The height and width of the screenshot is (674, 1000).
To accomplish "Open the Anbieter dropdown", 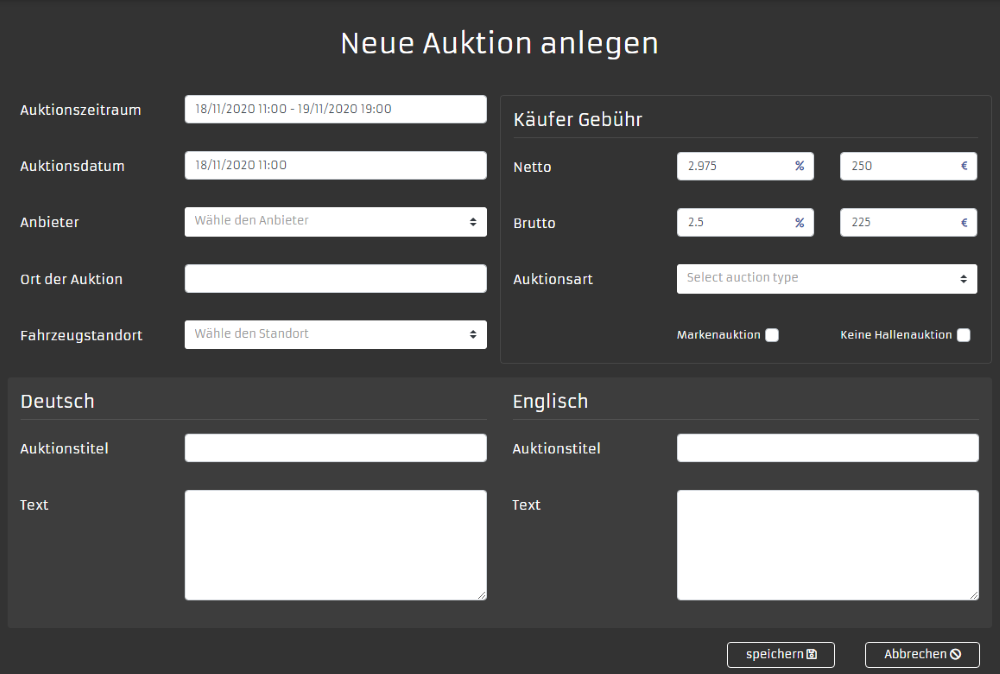I will (x=335, y=222).
